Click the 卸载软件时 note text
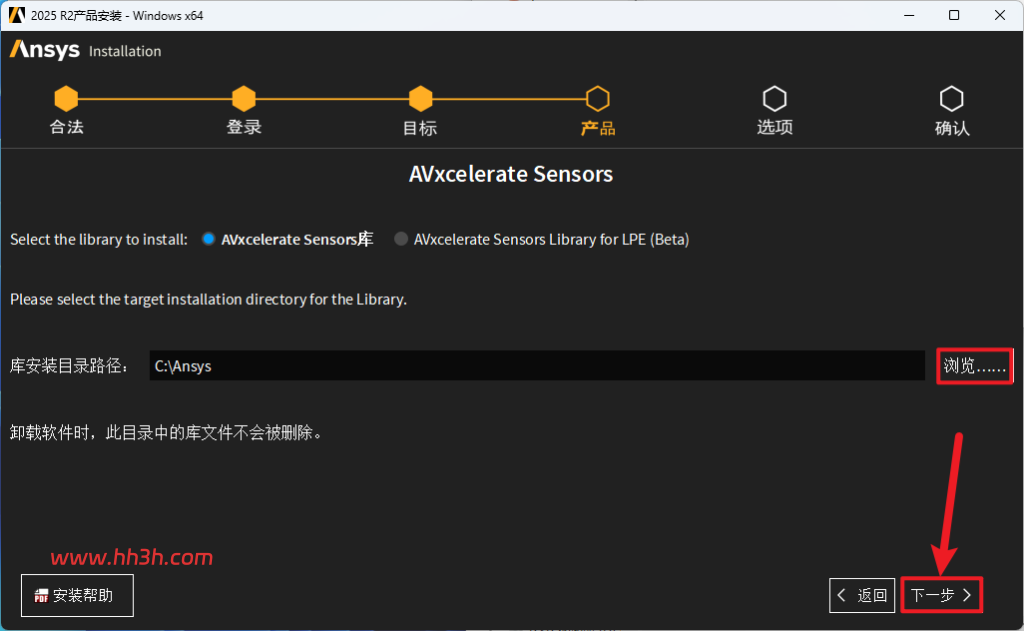Image resolution: width=1024 pixels, height=631 pixels. 166,432
